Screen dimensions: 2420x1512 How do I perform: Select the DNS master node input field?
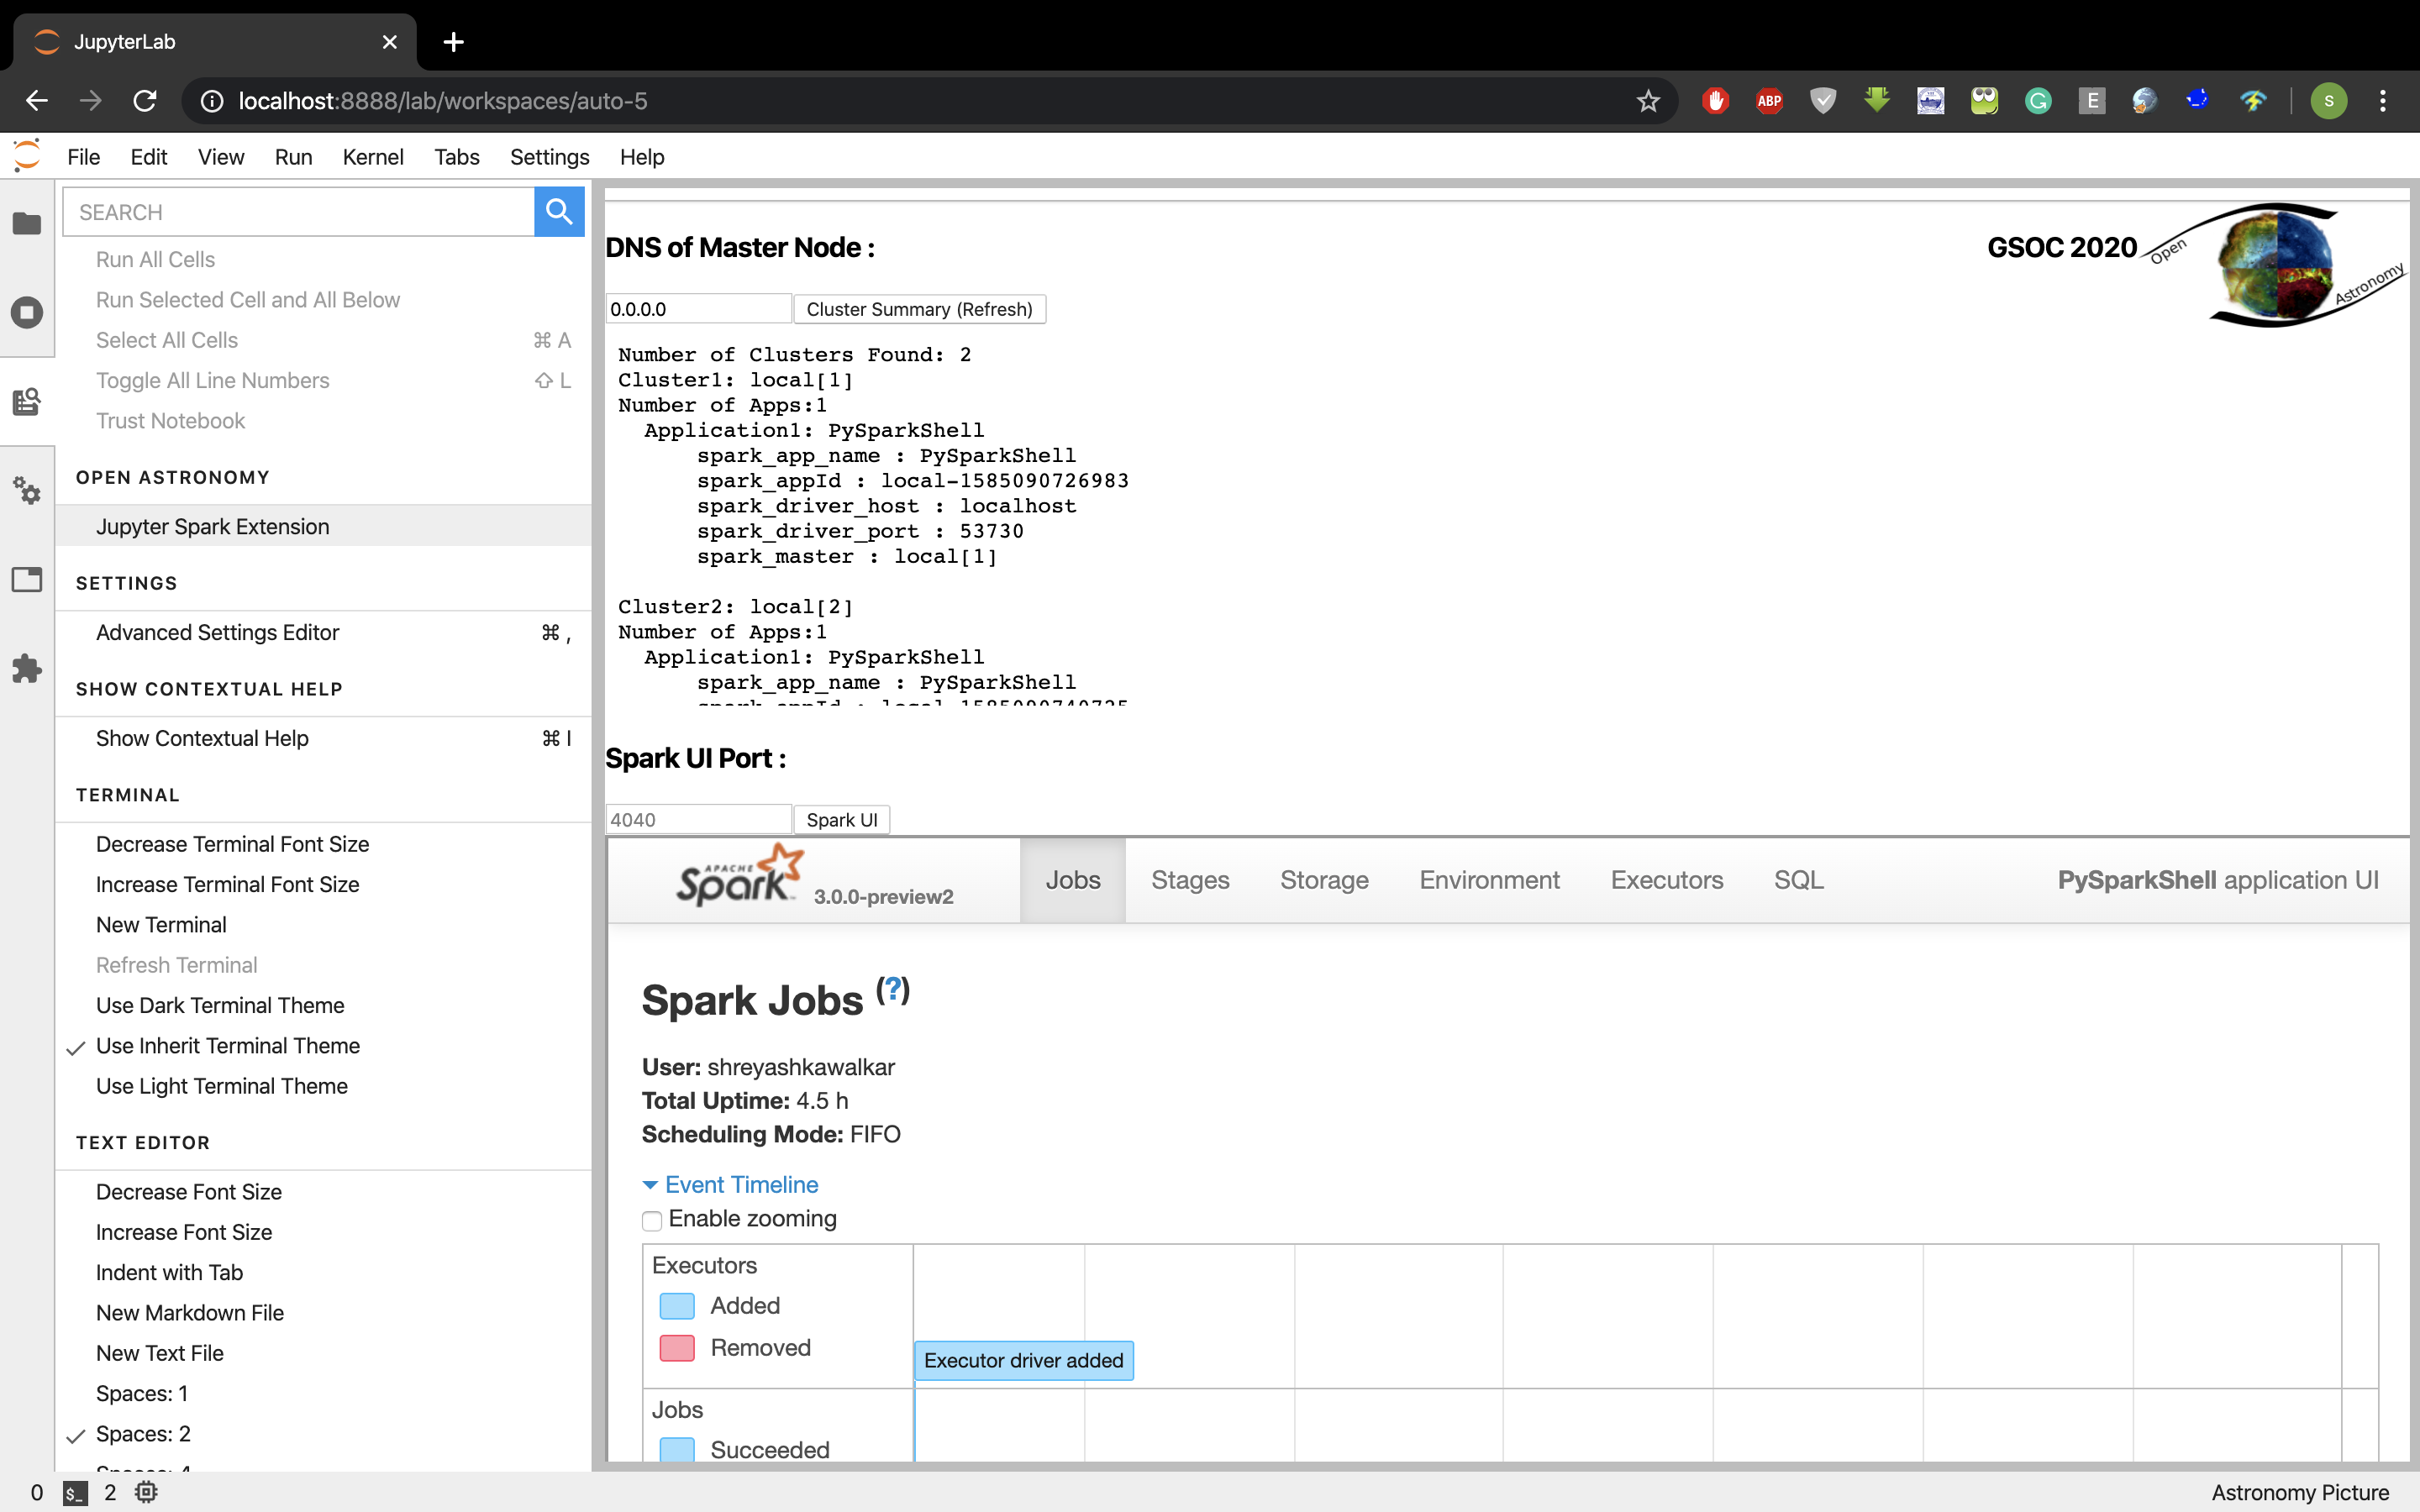[x=697, y=308]
